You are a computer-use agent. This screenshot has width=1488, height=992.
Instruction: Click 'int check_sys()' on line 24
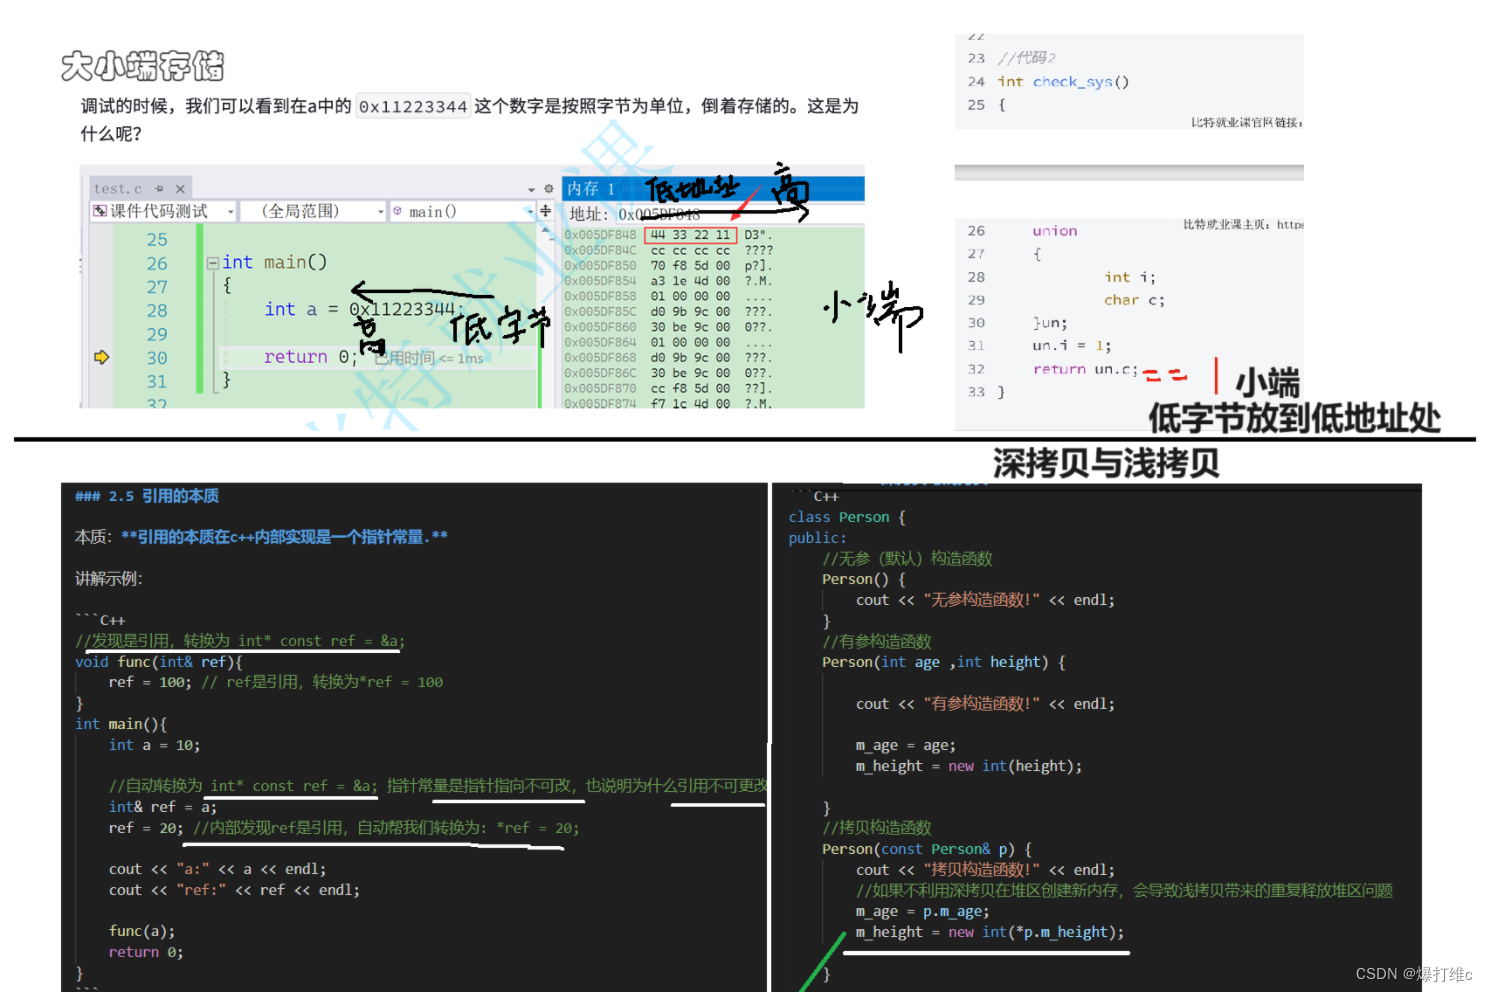(x=1064, y=82)
